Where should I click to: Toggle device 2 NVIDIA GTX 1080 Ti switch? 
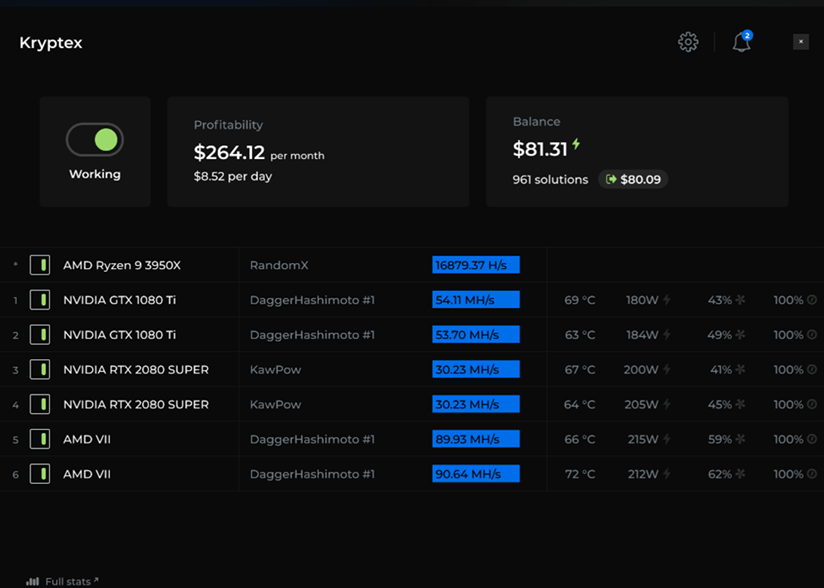(x=40, y=335)
